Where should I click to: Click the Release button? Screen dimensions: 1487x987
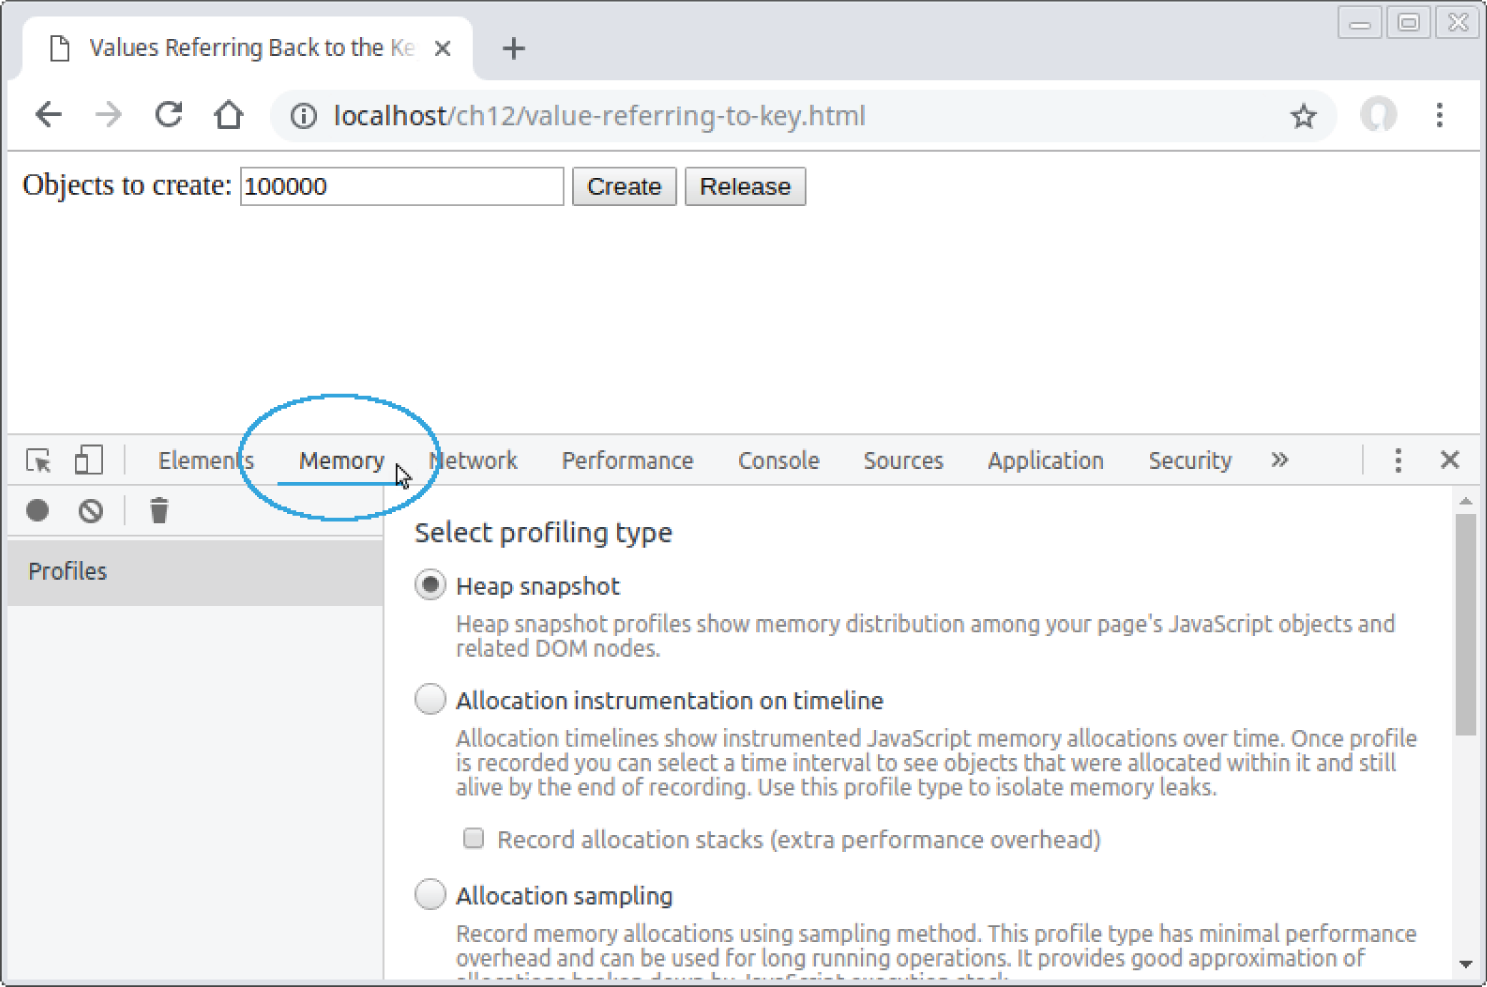(x=744, y=186)
